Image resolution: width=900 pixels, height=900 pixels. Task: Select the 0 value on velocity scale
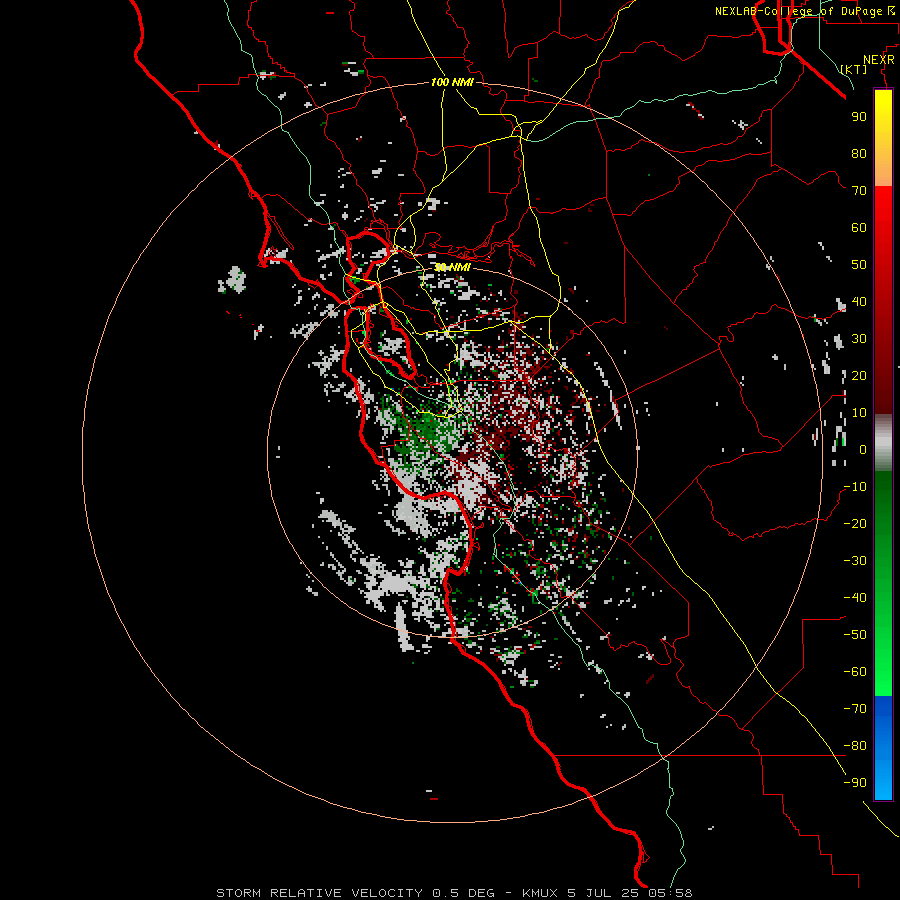click(x=863, y=449)
